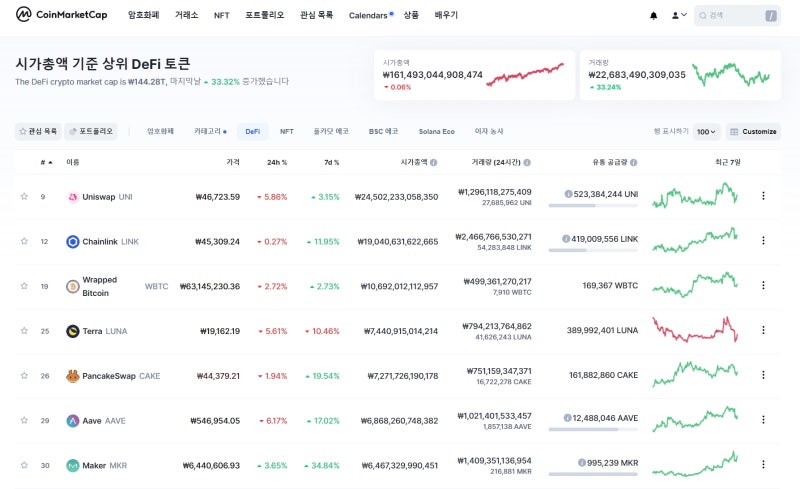Click the 관심 목록 watchlist button
800x489 pixels.
pos(38,131)
